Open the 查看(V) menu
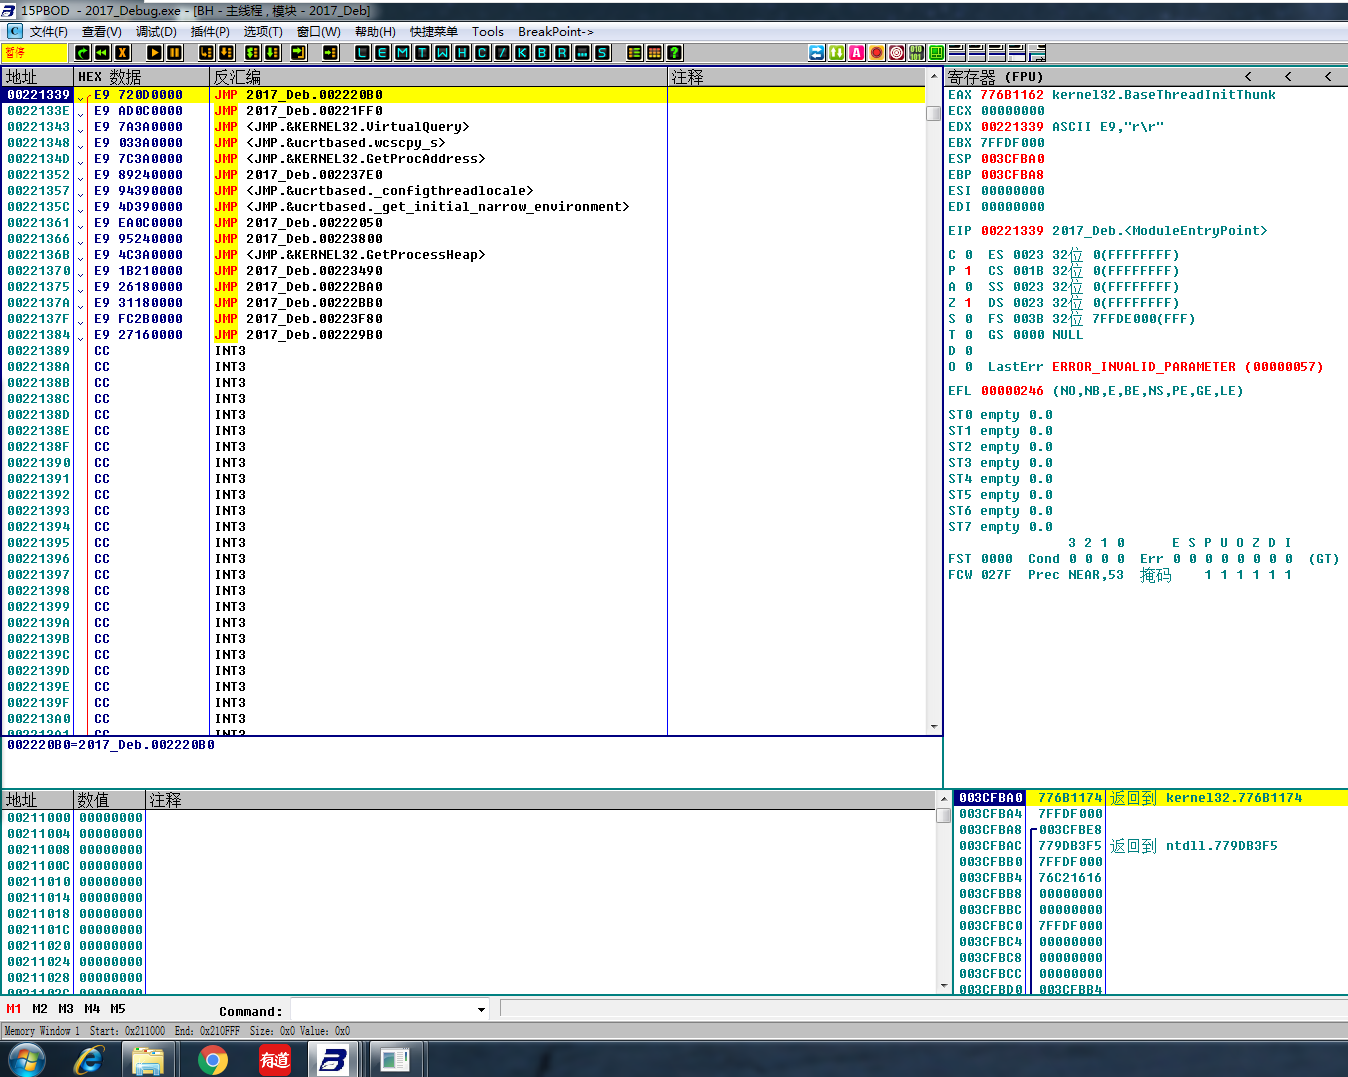This screenshot has height=1077, width=1348. tap(102, 32)
